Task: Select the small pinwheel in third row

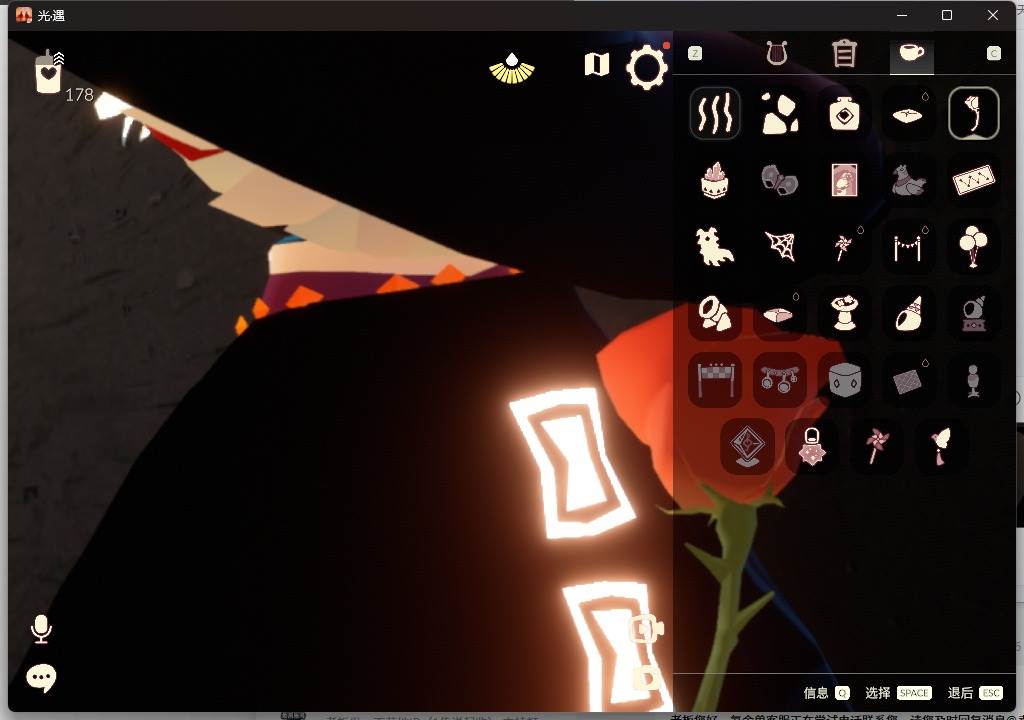Action: [844, 246]
